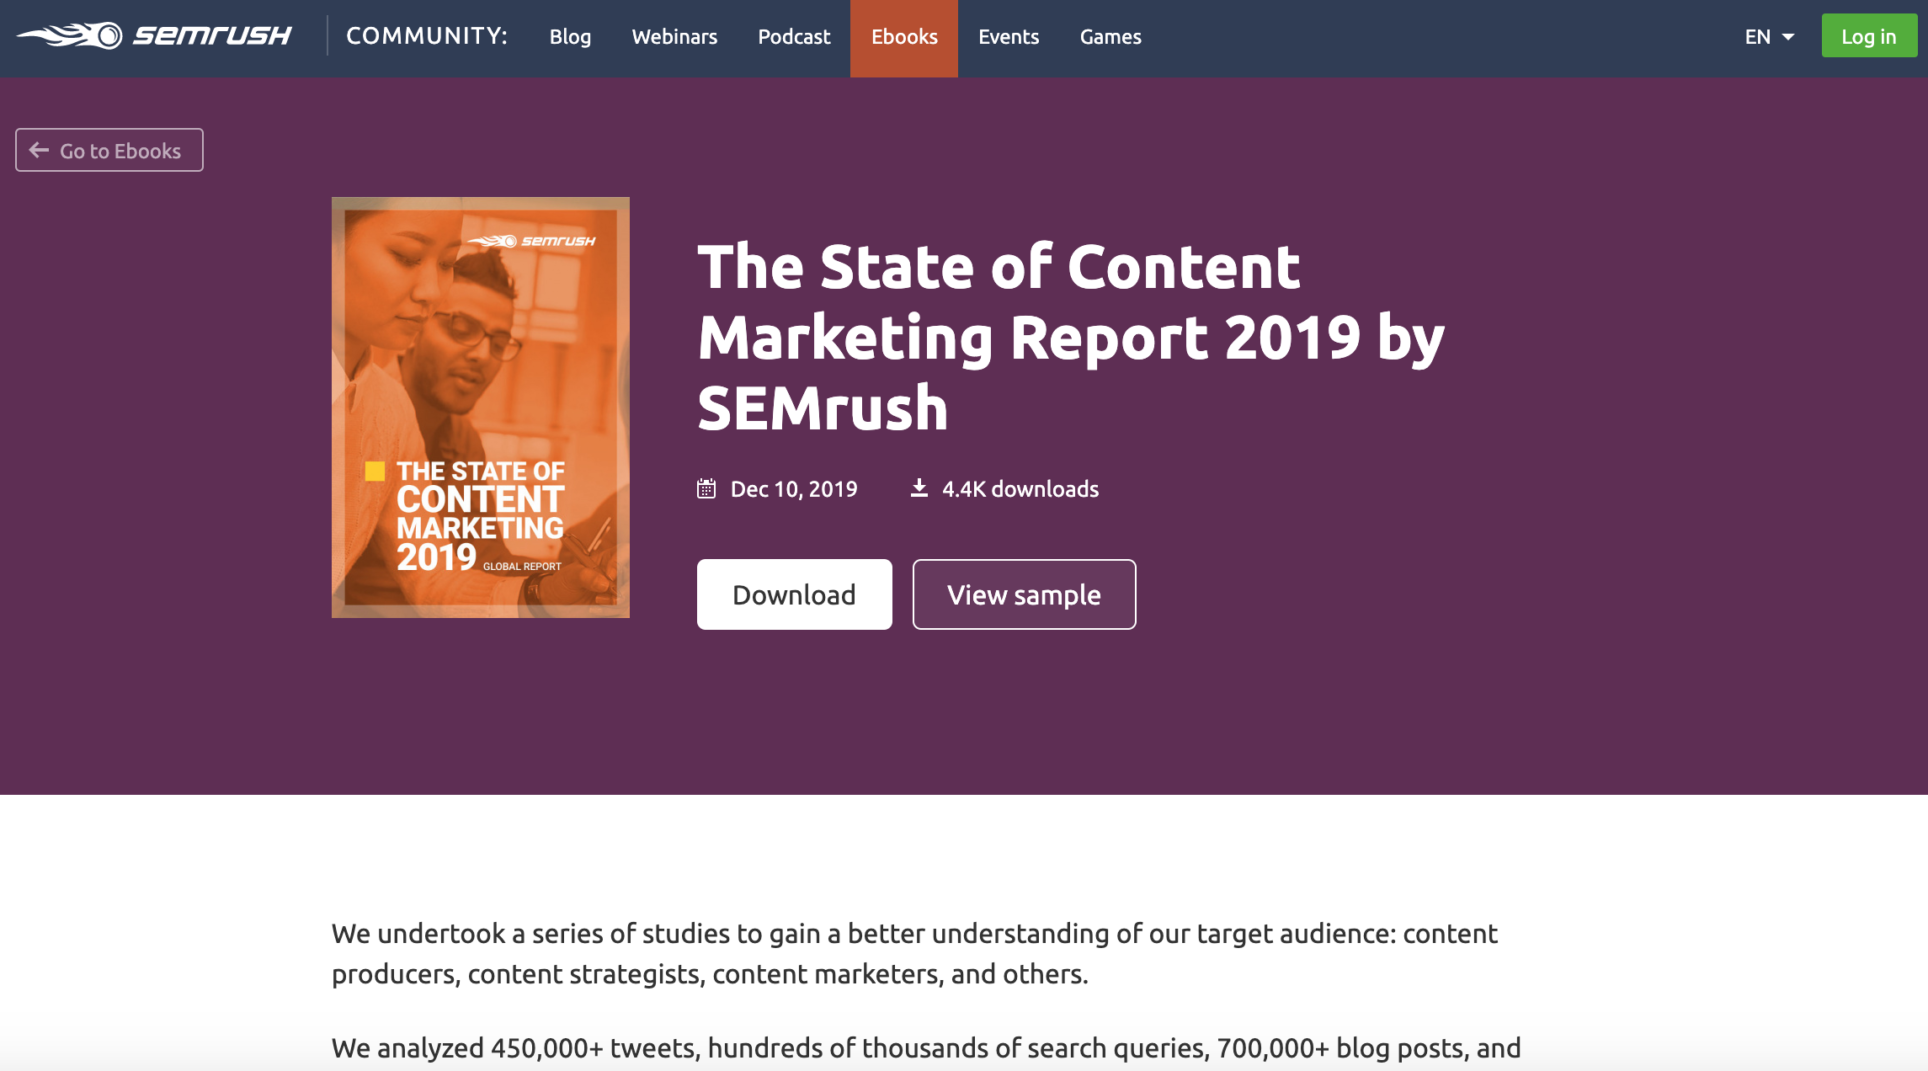
Task: Click Go to Ebooks
Action: pyautogui.click(x=108, y=150)
